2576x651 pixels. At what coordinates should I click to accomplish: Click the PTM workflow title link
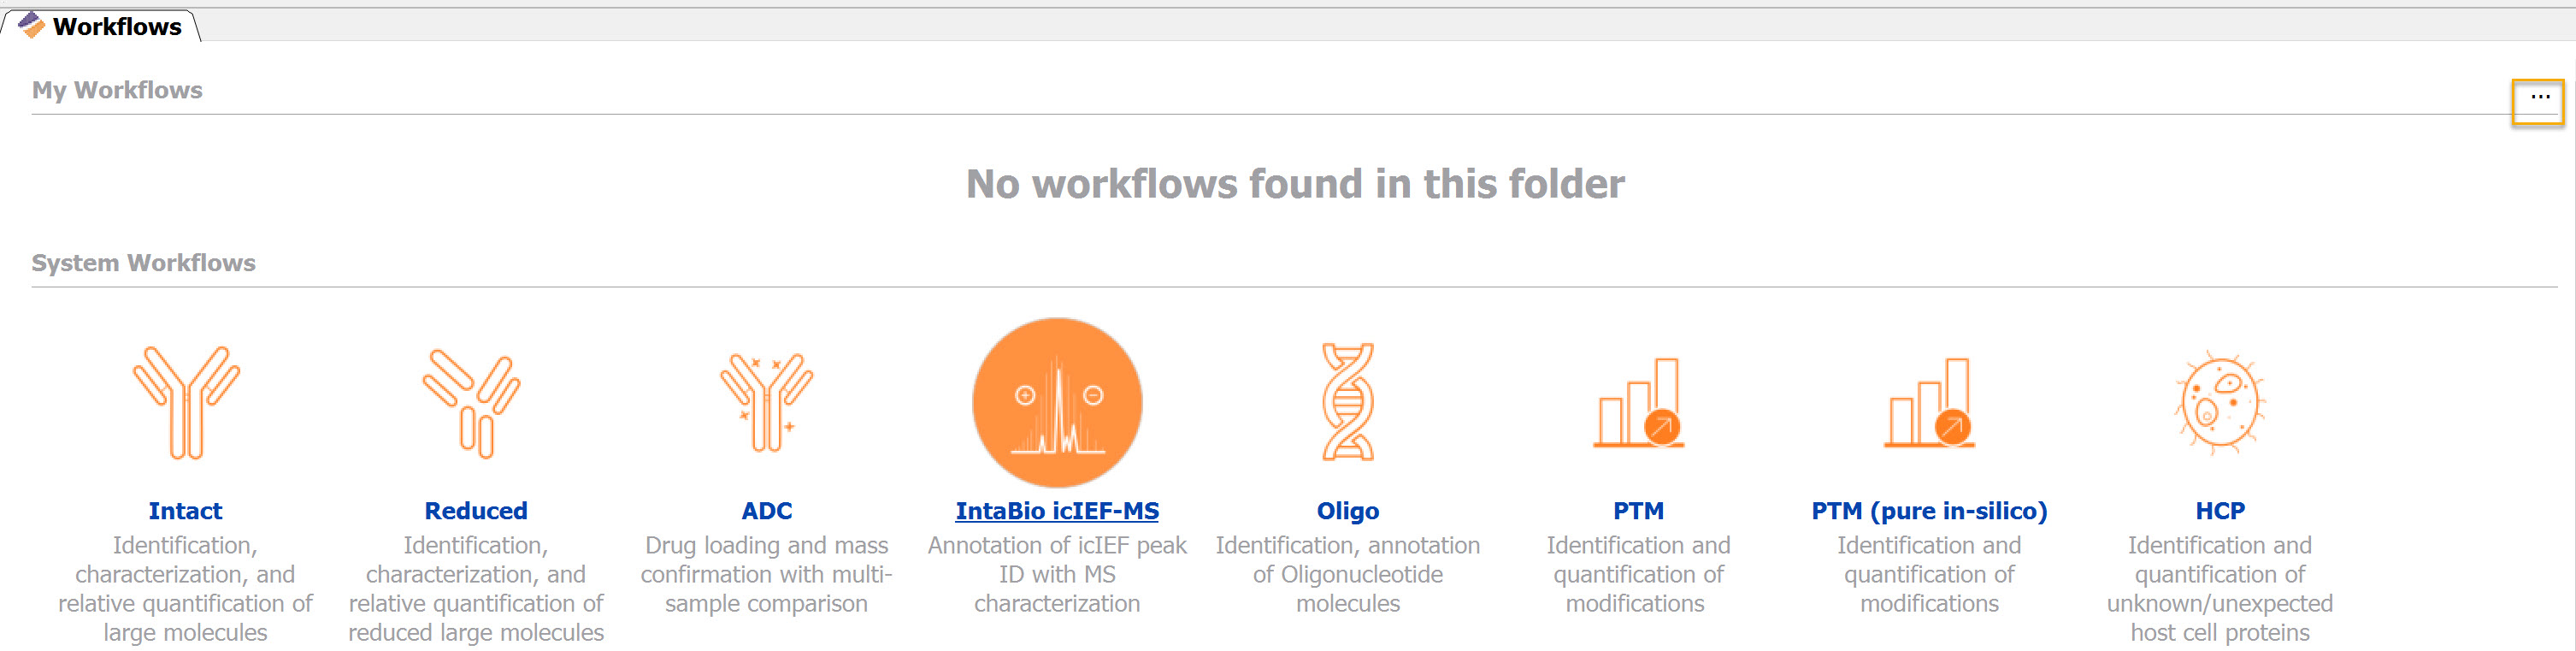pos(1638,511)
